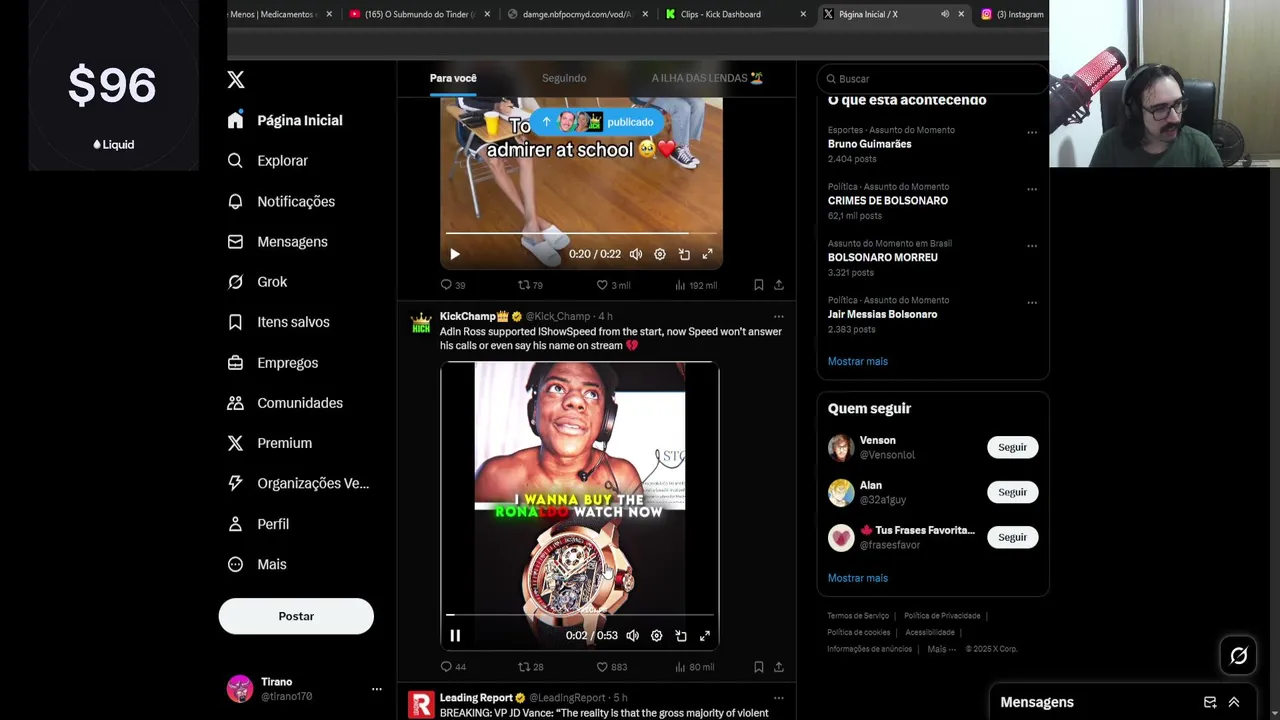Viewport: 1280px width, 720px height.
Task: Click the Postar button
Action: pyautogui.click(x=296, y=616)
